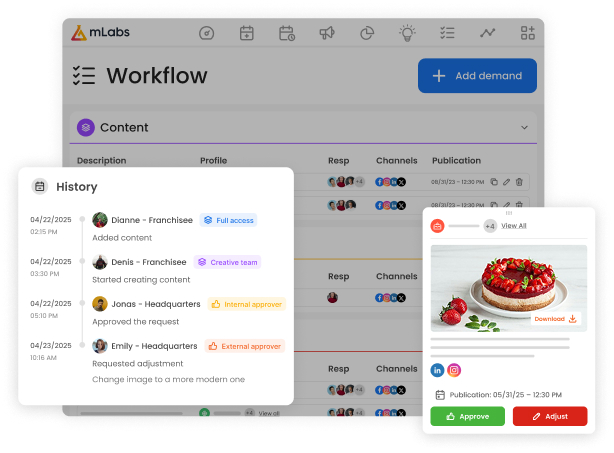Click the red profile icon in preview card
Image resolution: width=614 pixels, height=453 pixels.
(437, 226)
